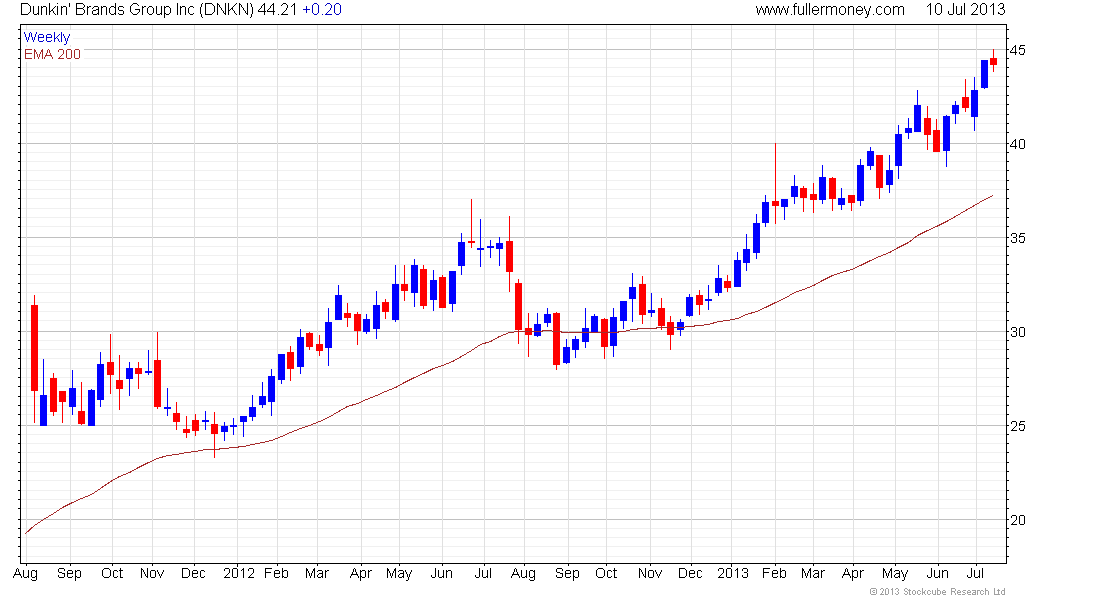Screen dimensions: 1100x600
Task: Click the Jul label after 2013
Action: (x=976, y=573)
